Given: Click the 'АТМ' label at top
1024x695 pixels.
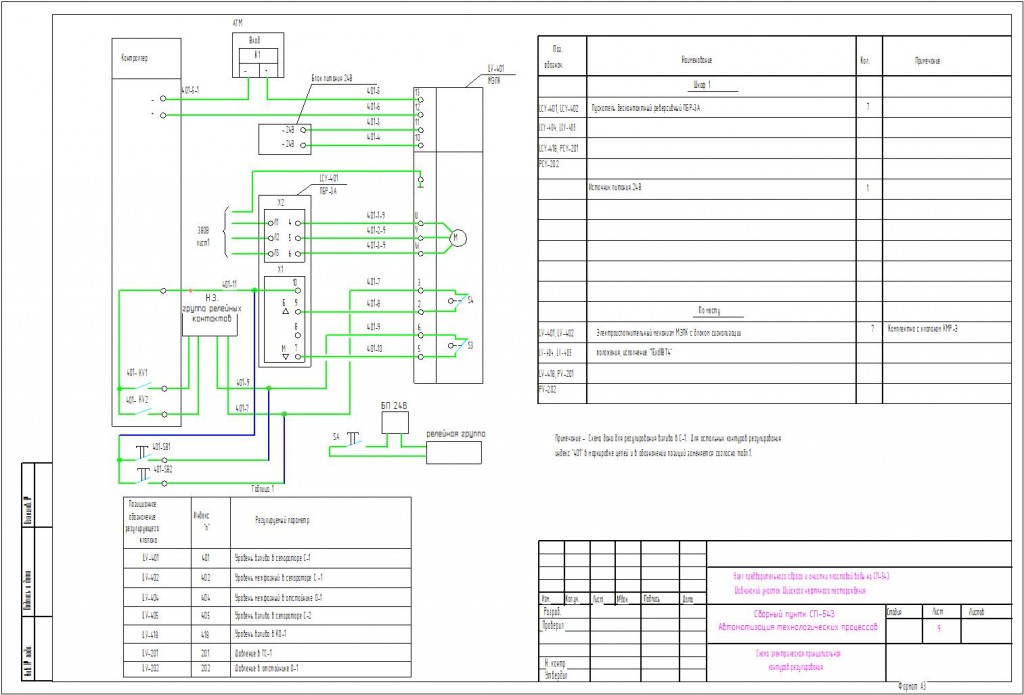Looking at the screenshot, I should (238, 23).
